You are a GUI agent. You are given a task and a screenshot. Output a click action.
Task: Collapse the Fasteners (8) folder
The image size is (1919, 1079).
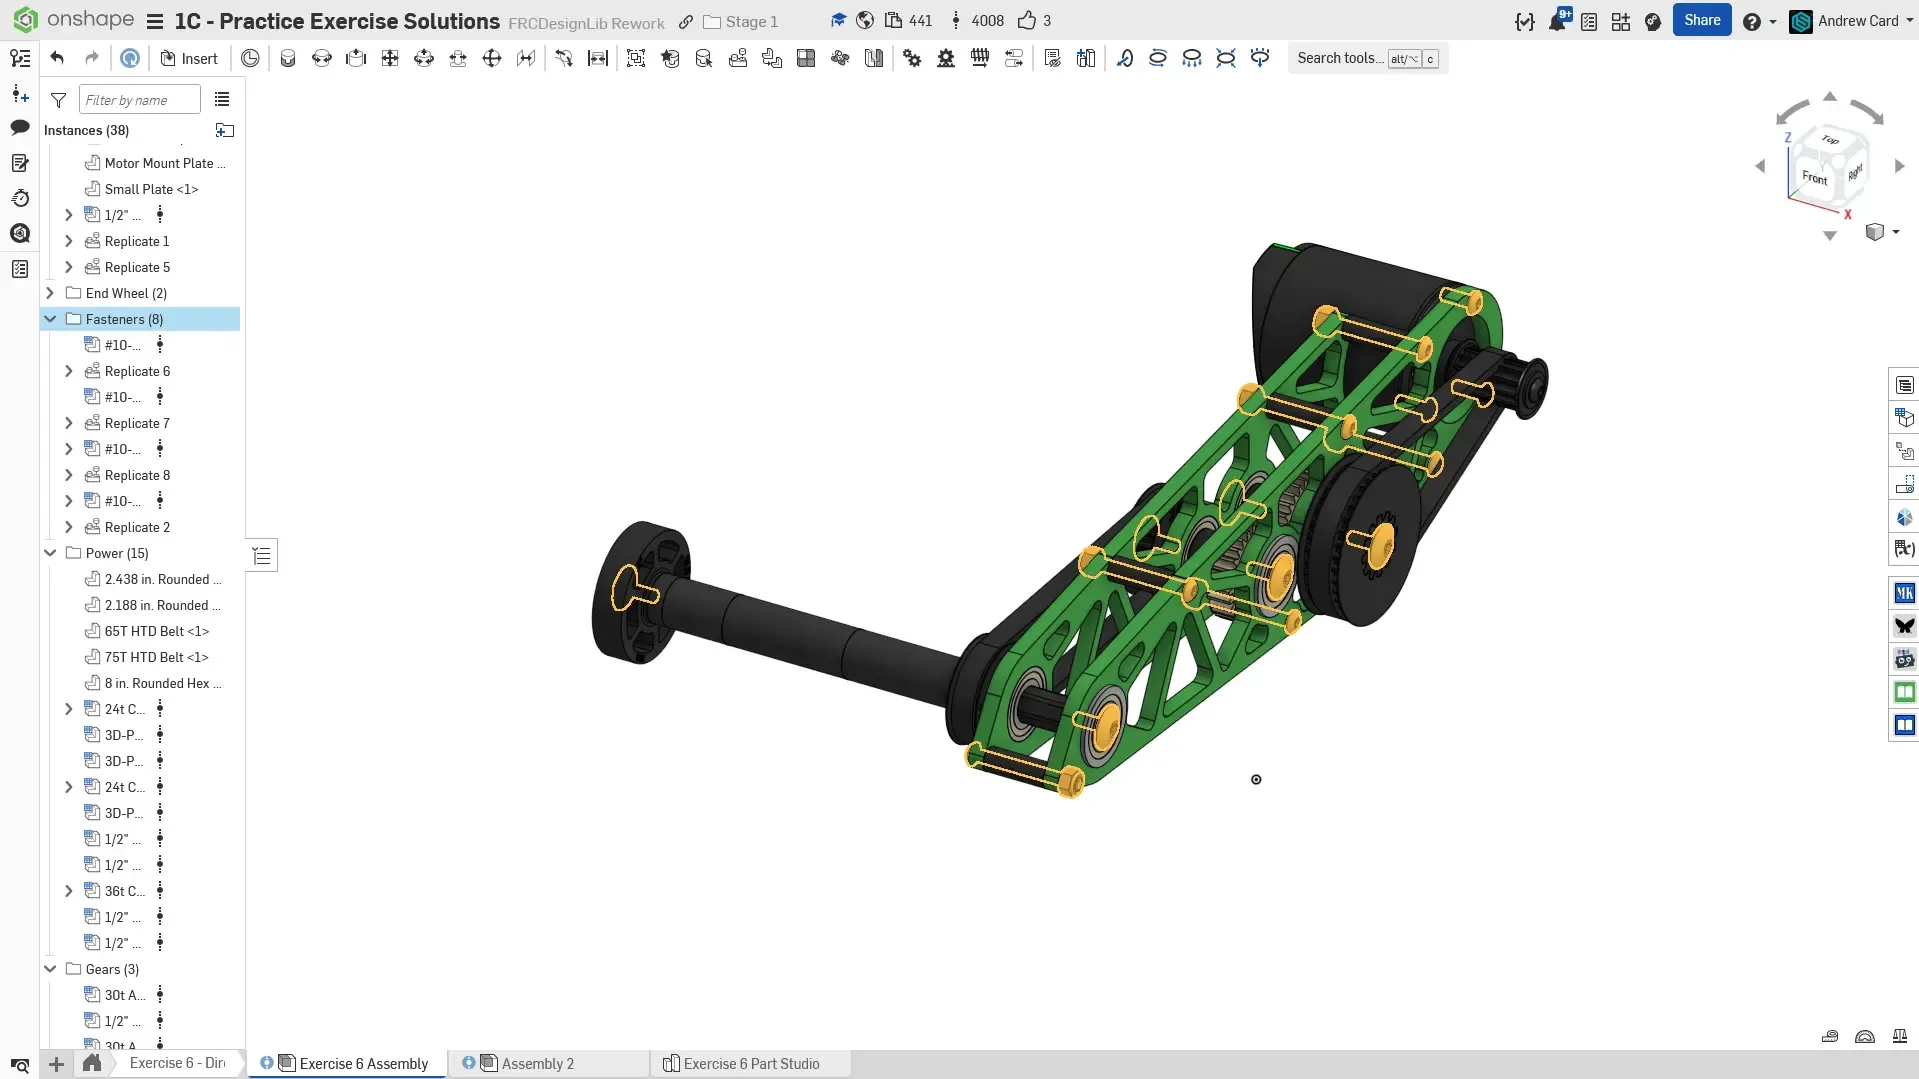click(50, 319)
